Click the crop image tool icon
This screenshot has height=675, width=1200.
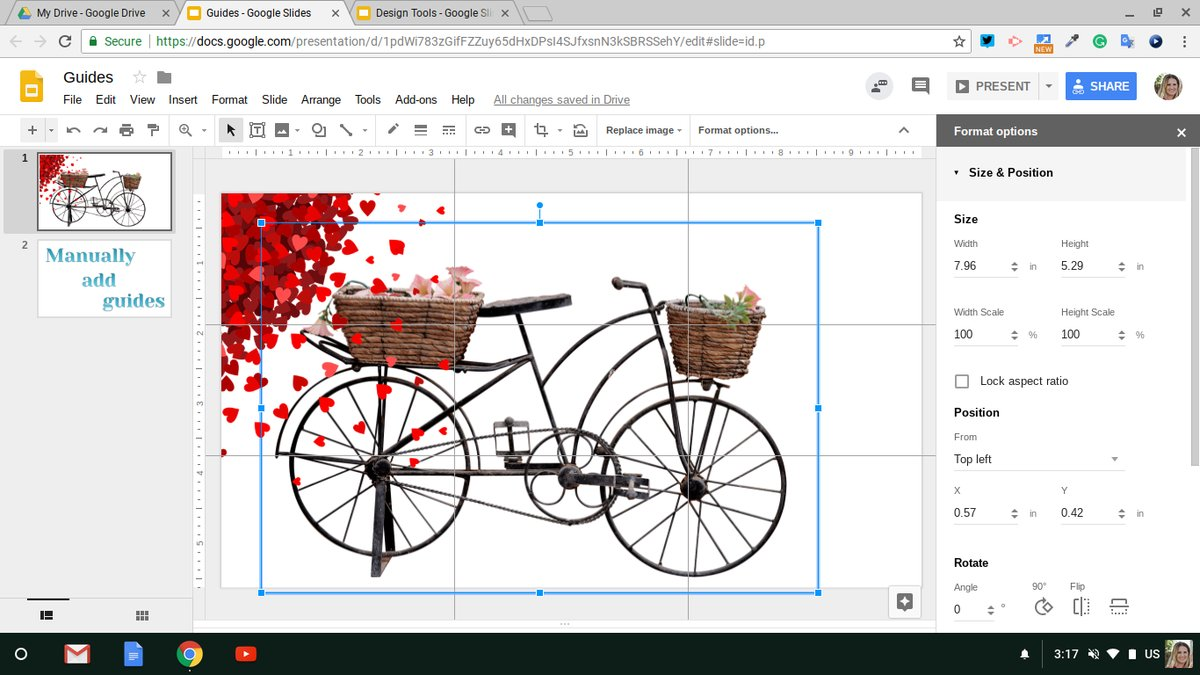point(541,130)
